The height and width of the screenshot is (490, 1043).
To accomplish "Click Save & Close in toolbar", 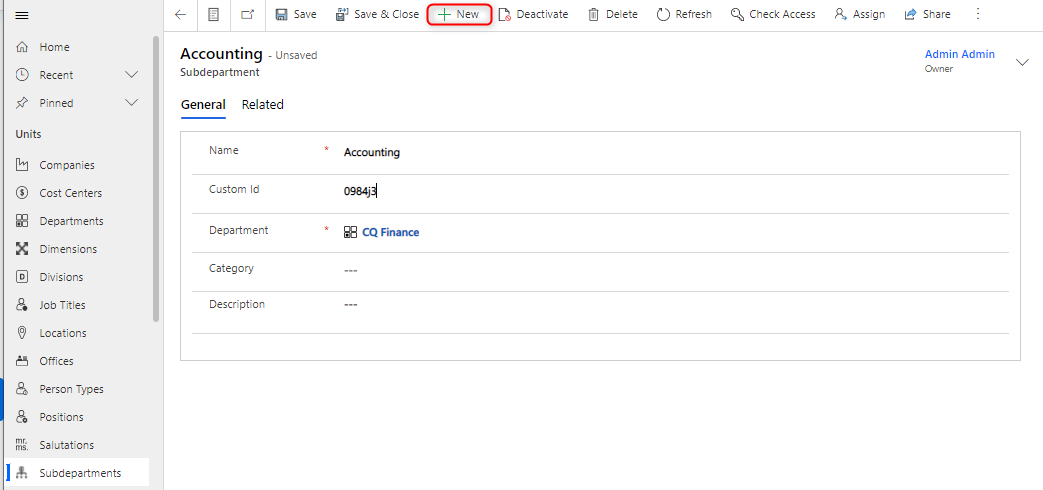I will coord(377,15).
